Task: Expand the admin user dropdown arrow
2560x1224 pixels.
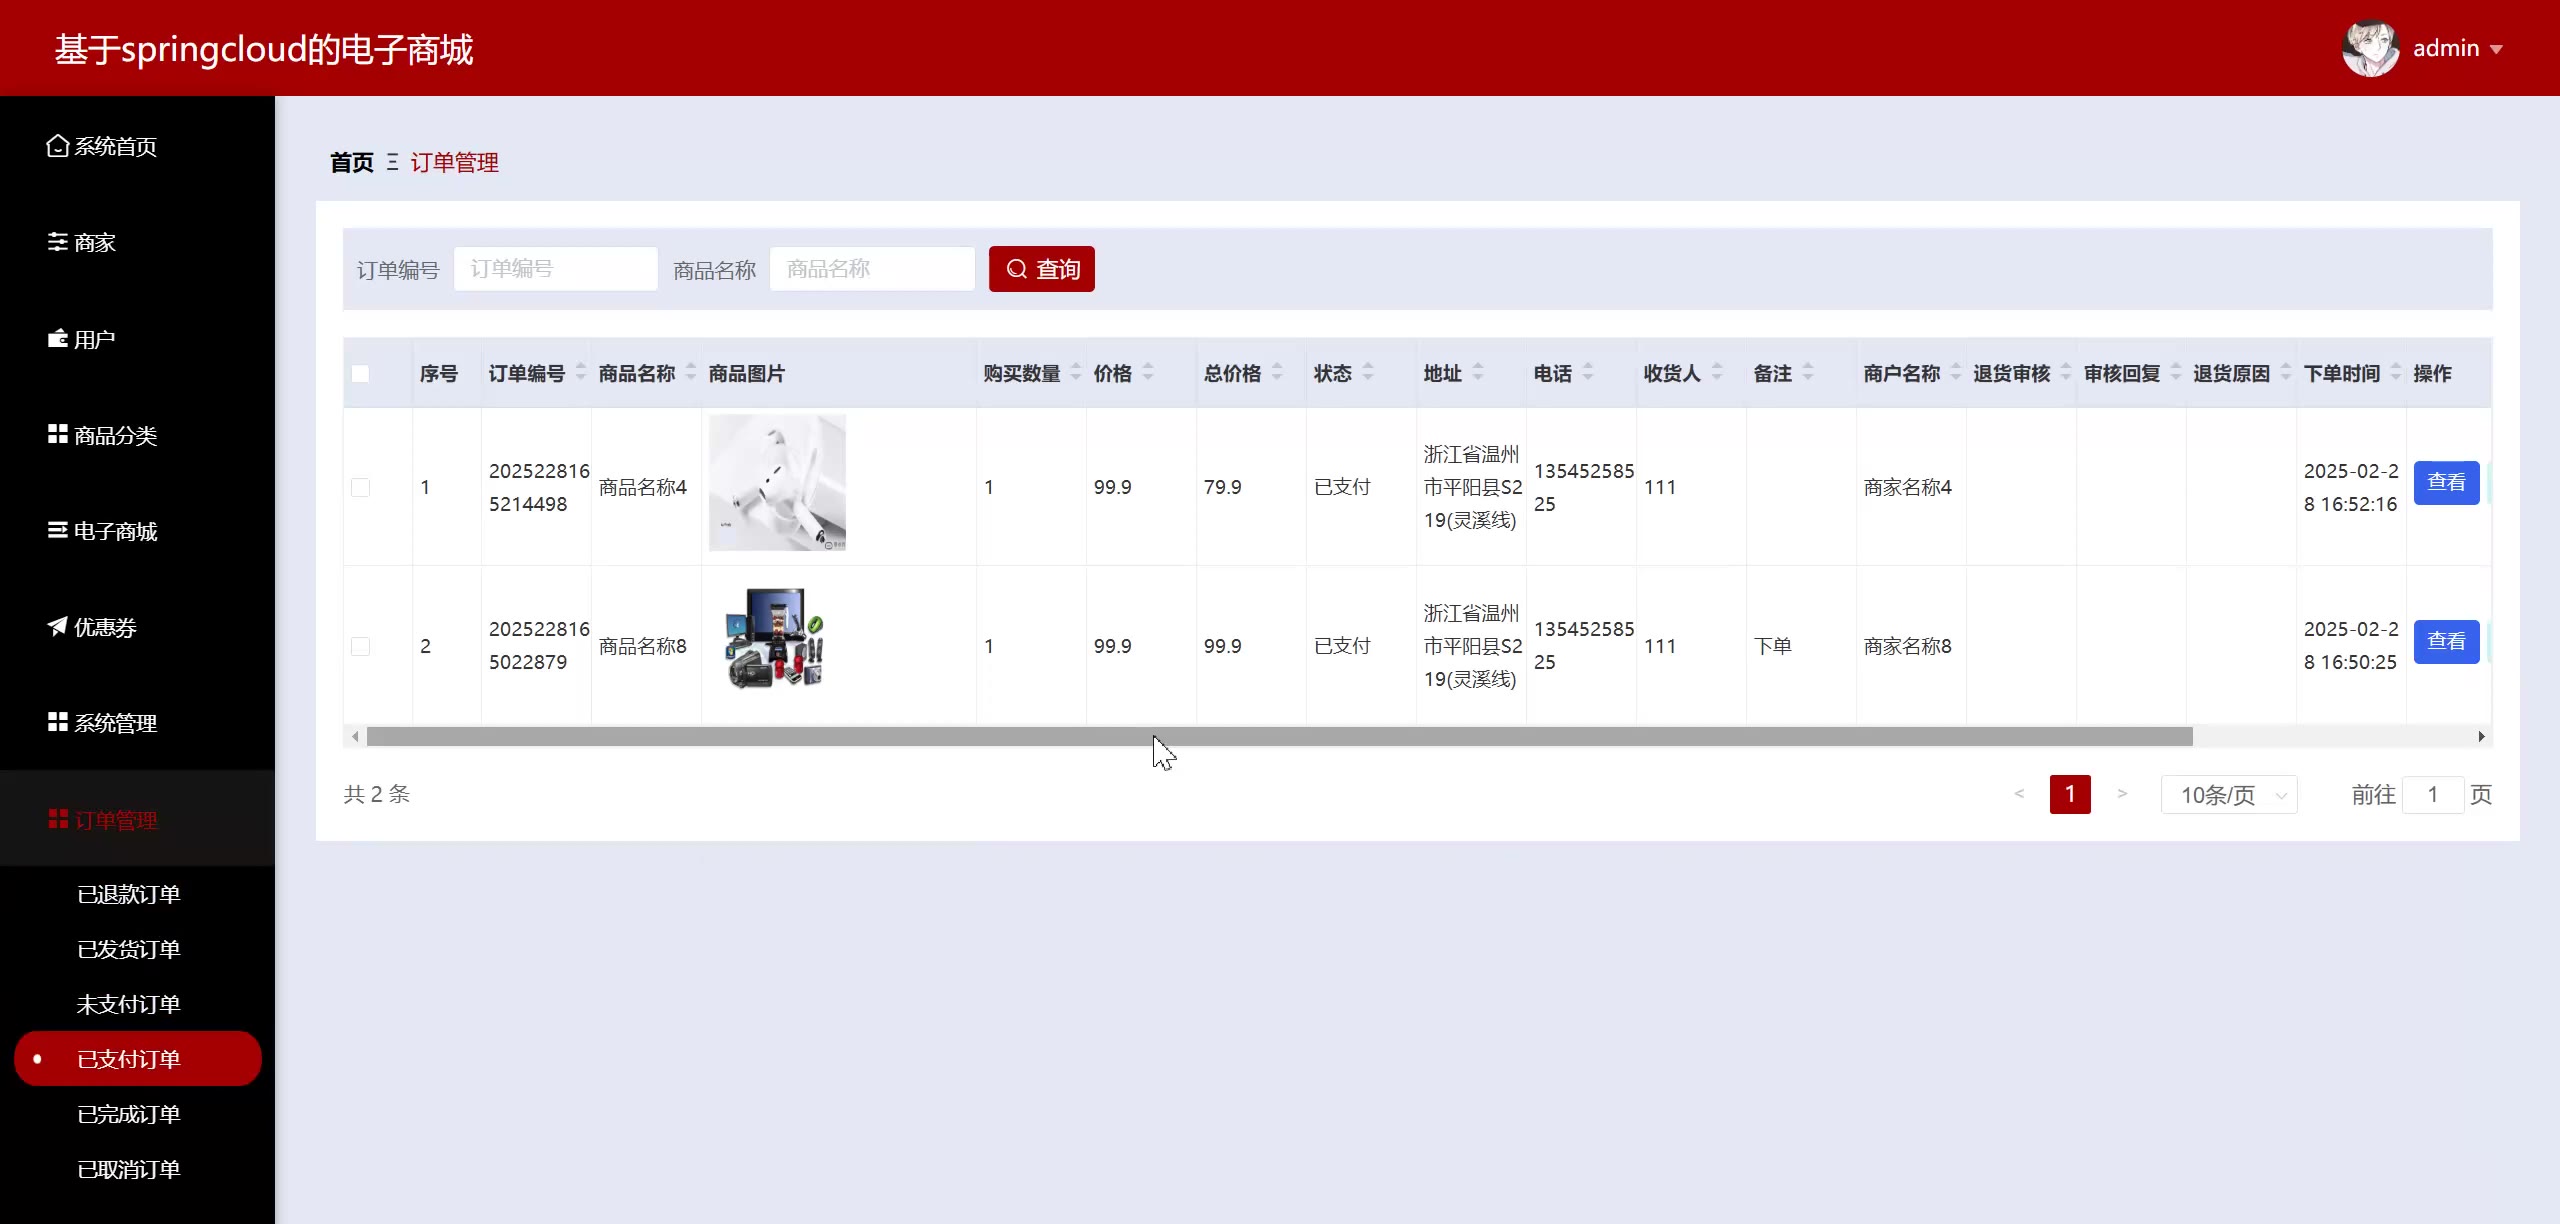Action: coord(2497,49)
